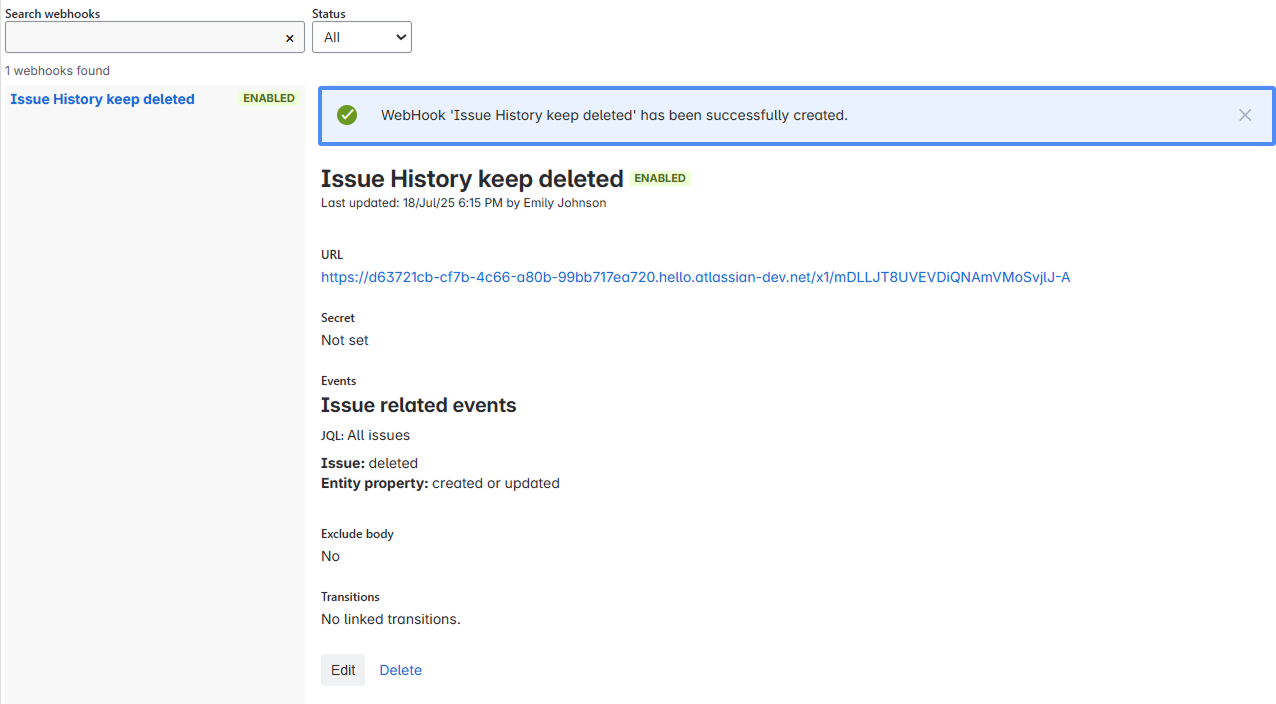Click the green success checkmark icon
The height and width of the screenshot is (704, 1276).
tap(347, 115)
